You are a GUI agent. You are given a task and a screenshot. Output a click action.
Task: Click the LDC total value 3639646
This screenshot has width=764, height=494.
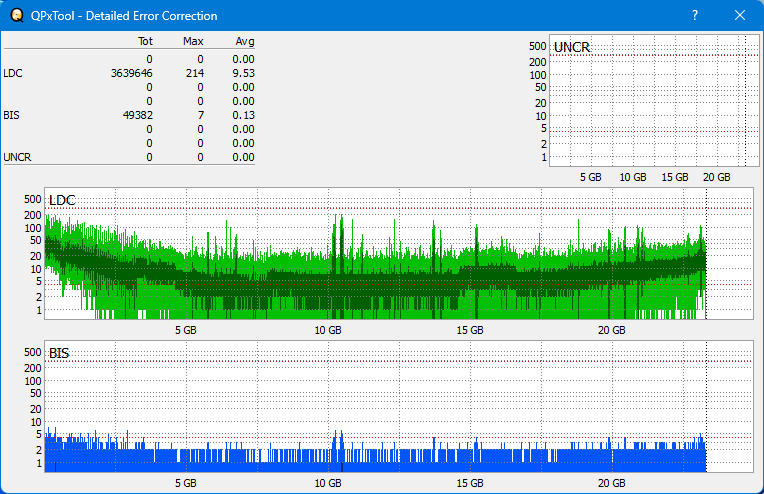coord(132,73)
